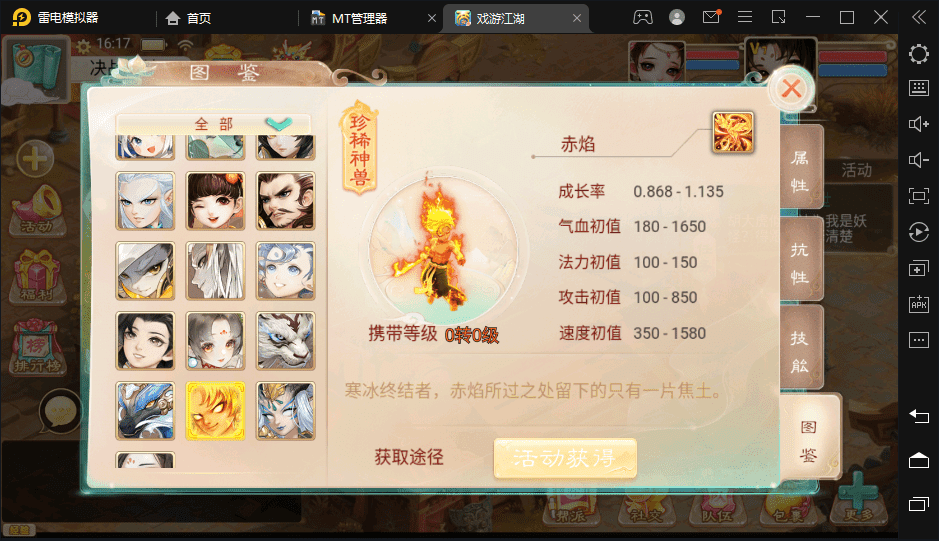This screenshot has height=541, width=939.
Task: Click the 赤焰 flame skill icon
Action: point(732,132)
